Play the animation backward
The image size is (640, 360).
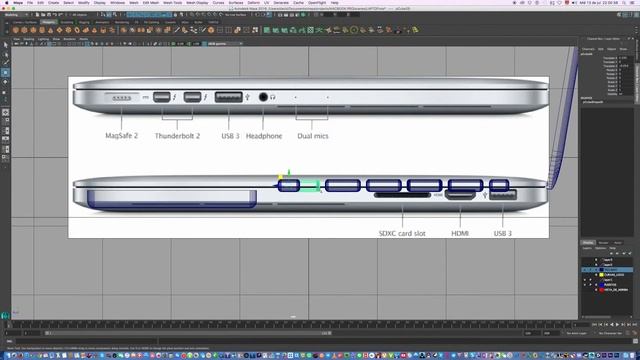pyautogui.click(x=611, y=324)
